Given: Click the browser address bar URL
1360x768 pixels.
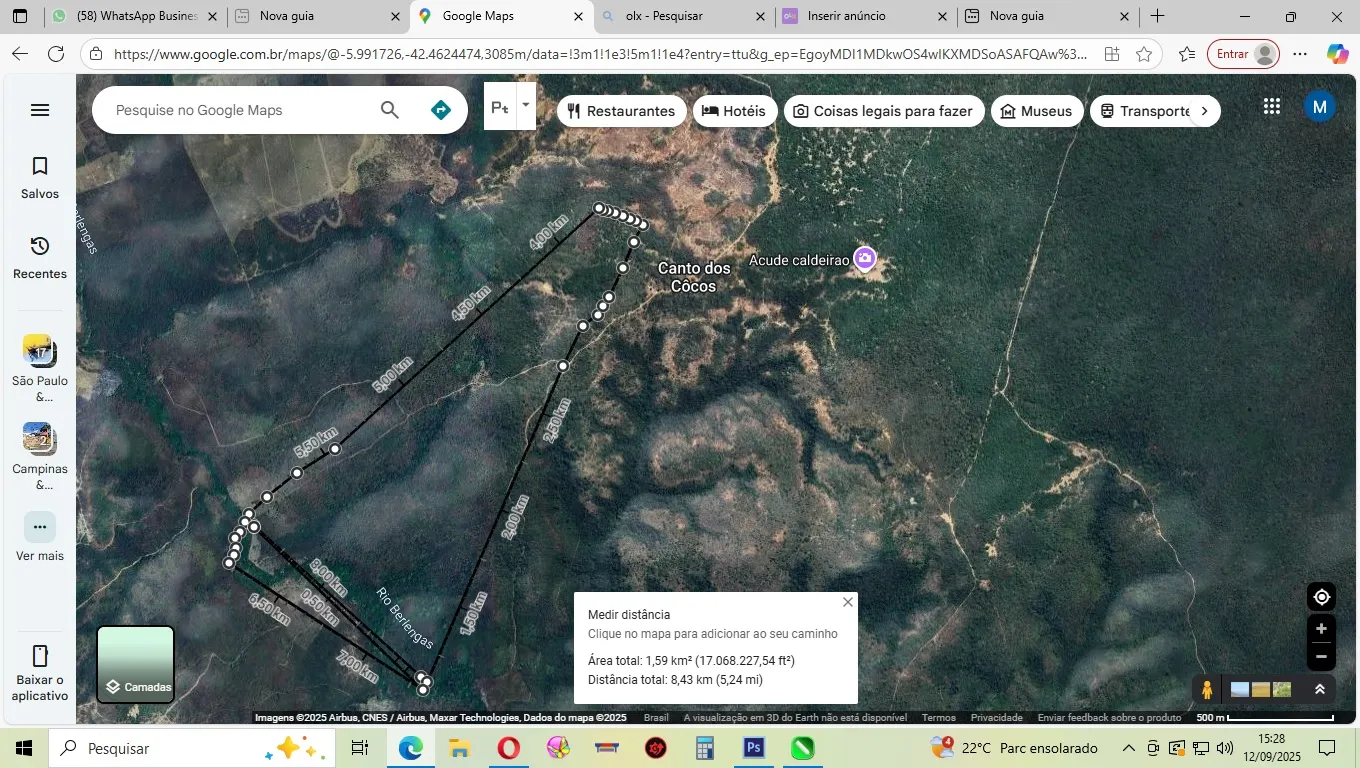Looking at the screenshot, I should pos(600,54).
